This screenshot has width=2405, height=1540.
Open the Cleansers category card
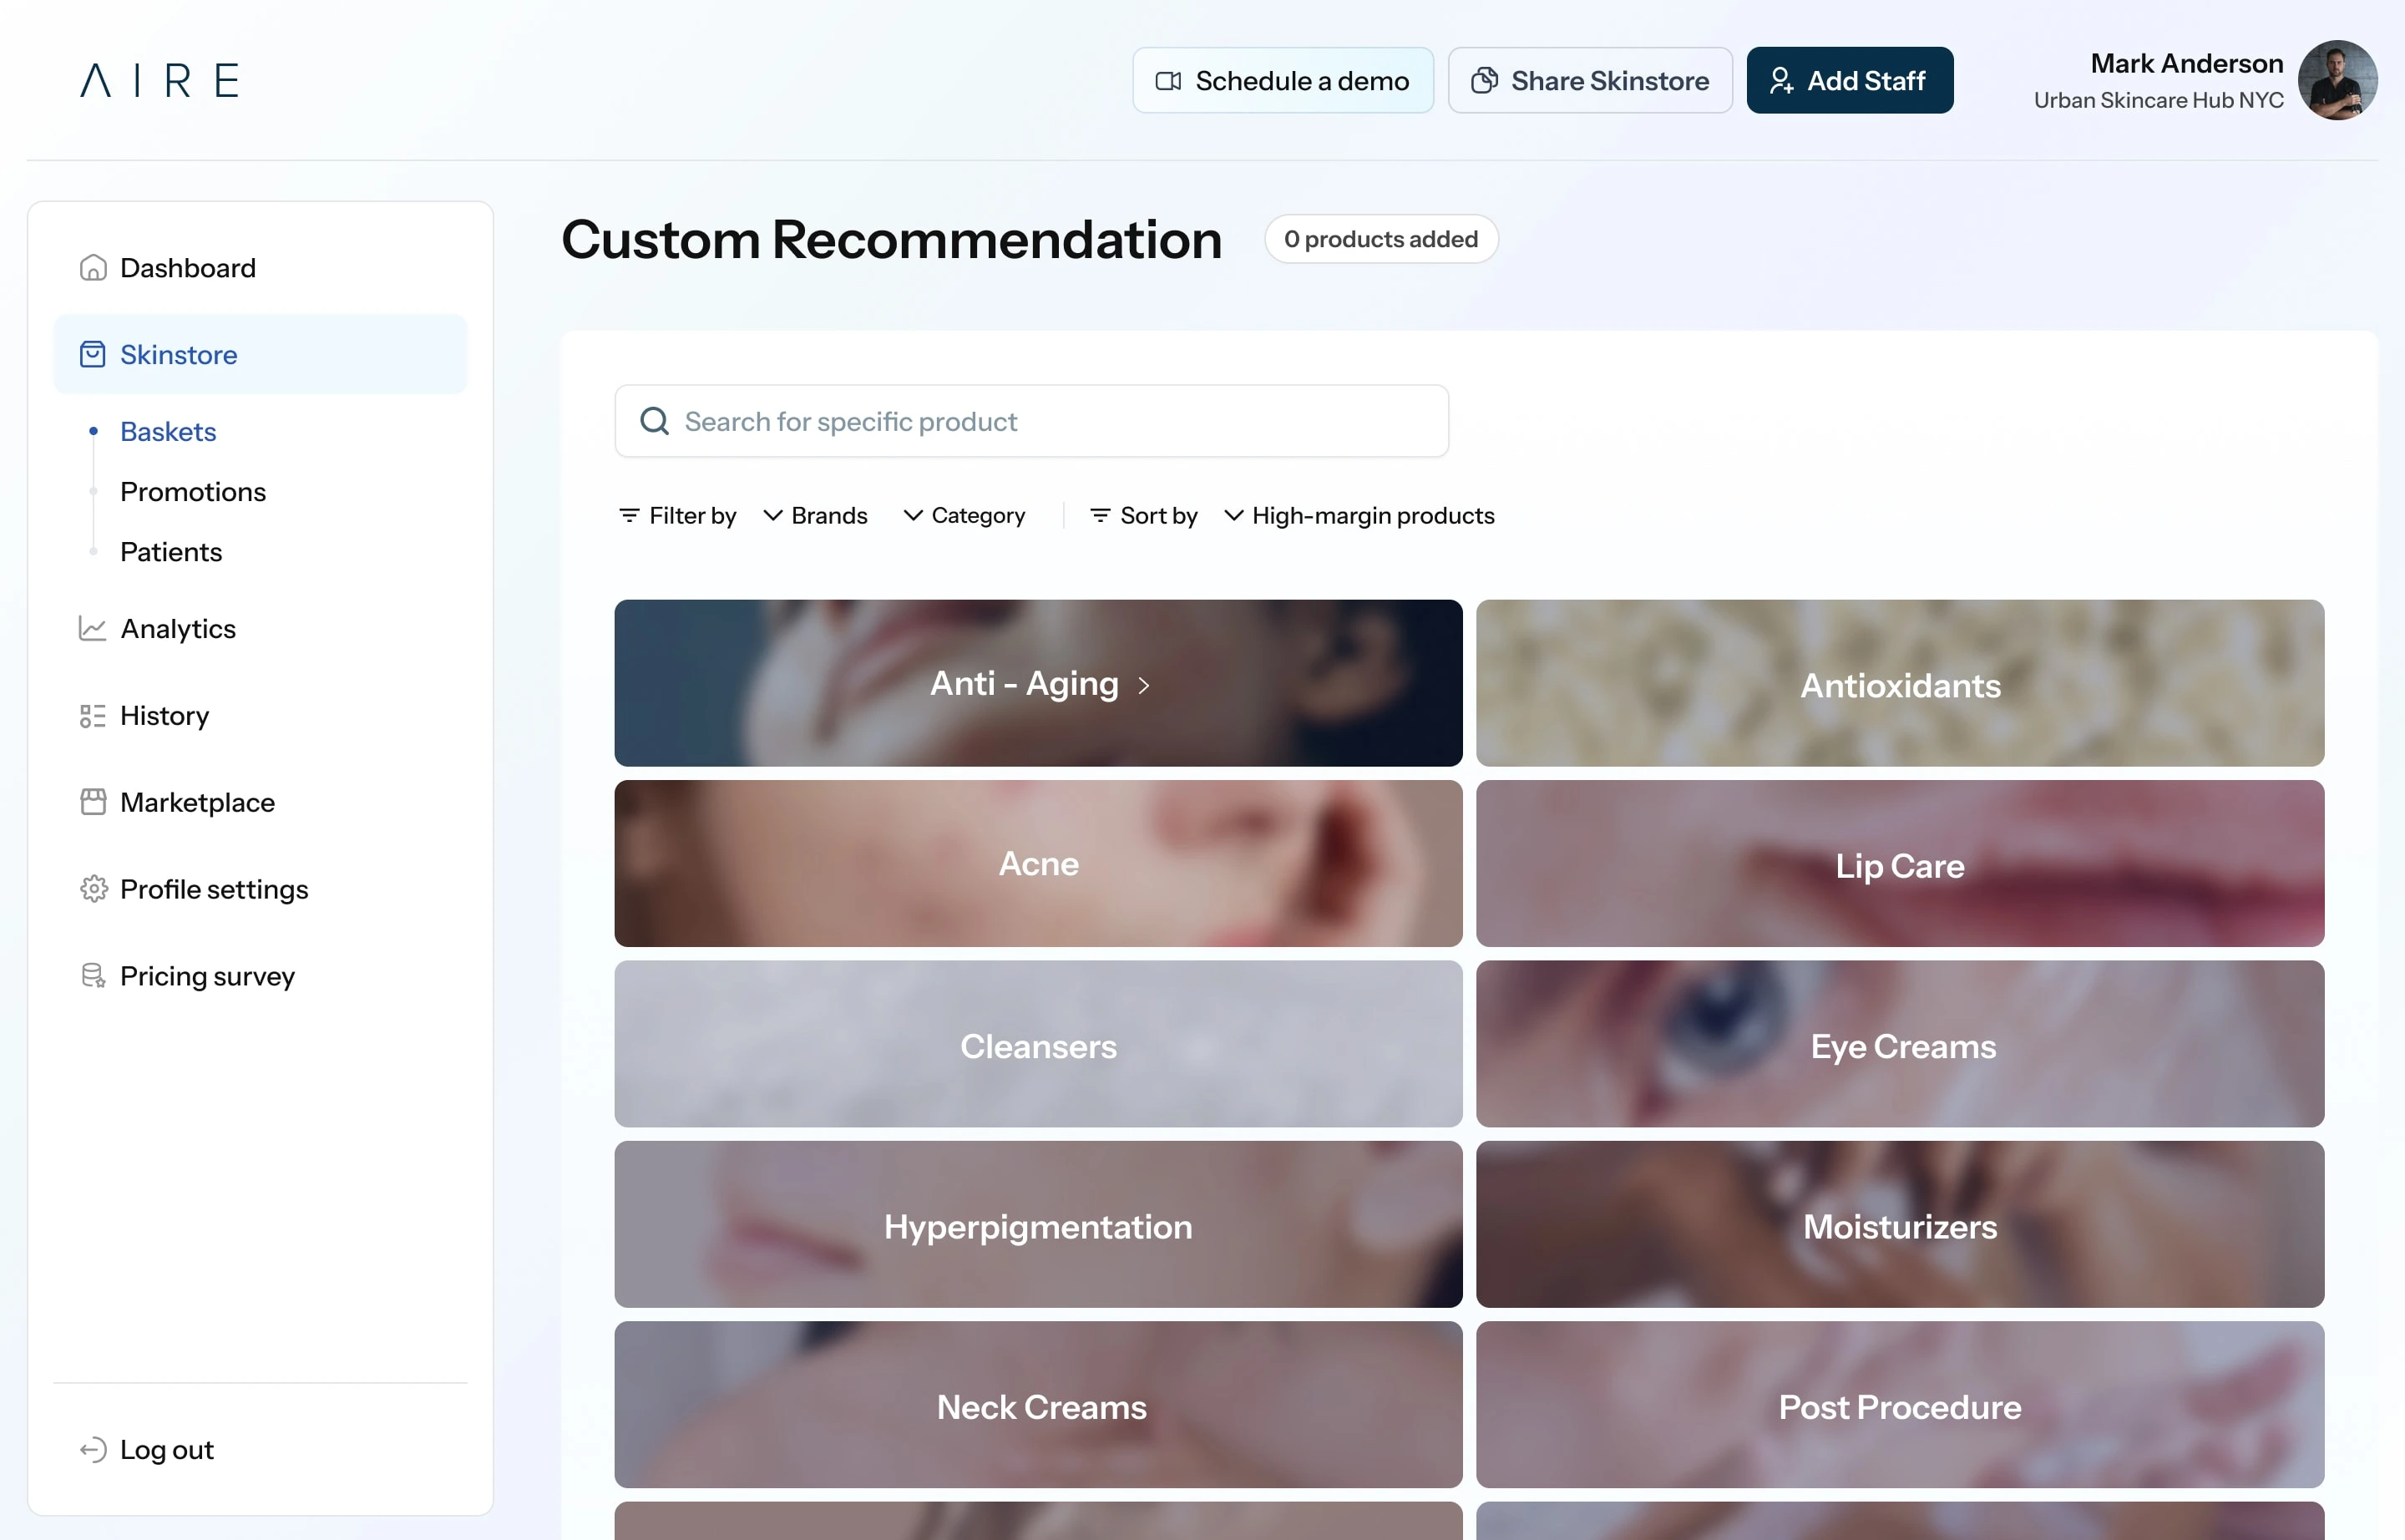tap(1038, 1044)
